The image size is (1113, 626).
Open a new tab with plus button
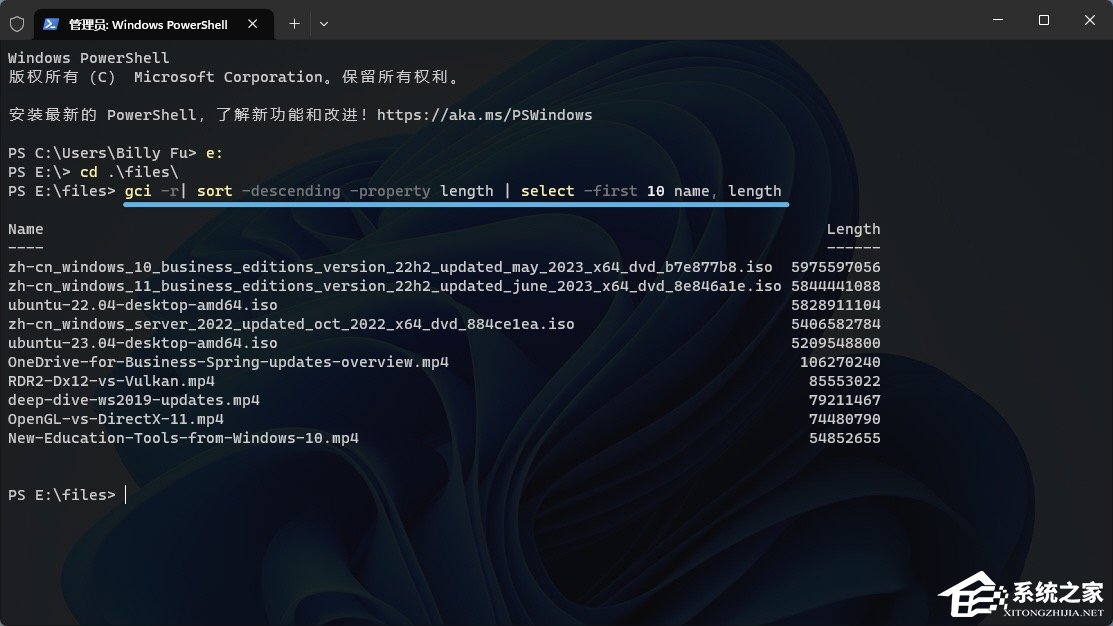pyautogui.click(x=295, y=24)
